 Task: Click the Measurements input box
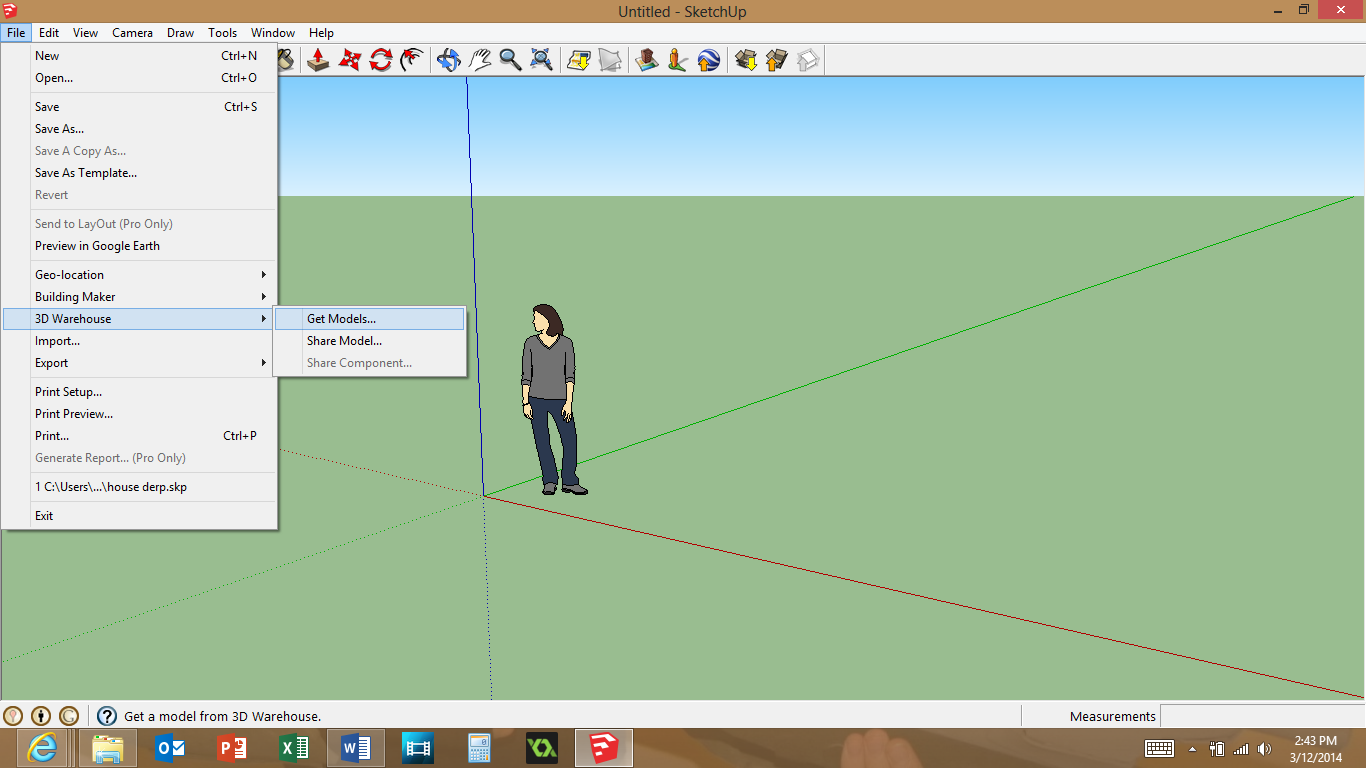pyautogui.click(x=1262, y=716)
